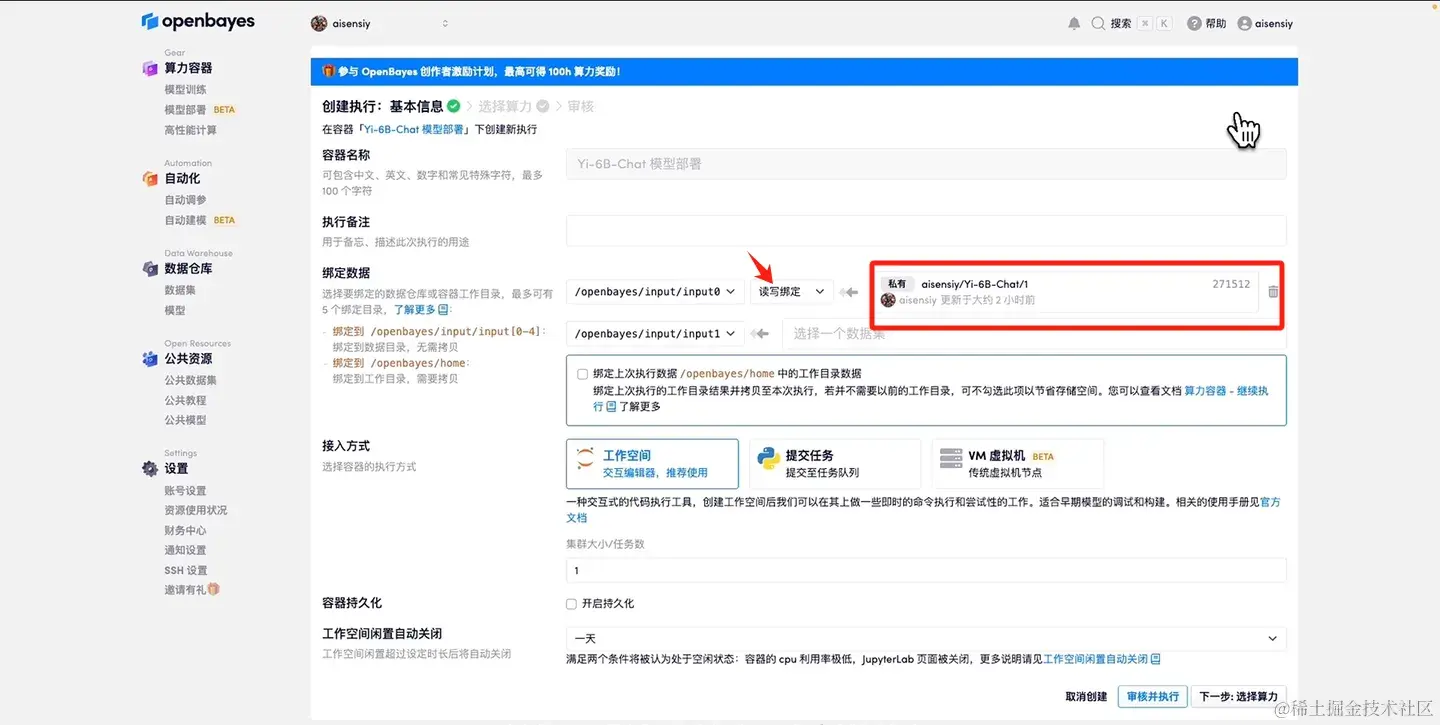Click the 选择算力 step in breadcrumb
The width and height of the screenshot is (1440, 725).
505,106
